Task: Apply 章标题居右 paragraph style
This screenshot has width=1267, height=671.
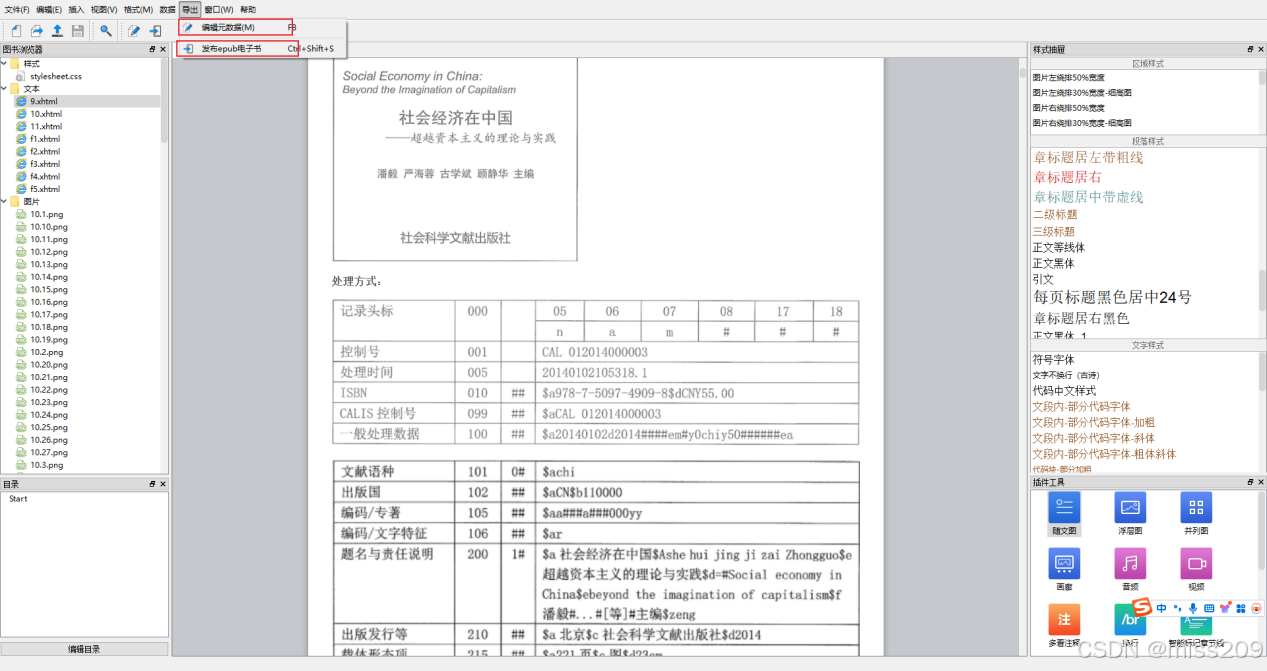Action: [x=1067, y=177]
